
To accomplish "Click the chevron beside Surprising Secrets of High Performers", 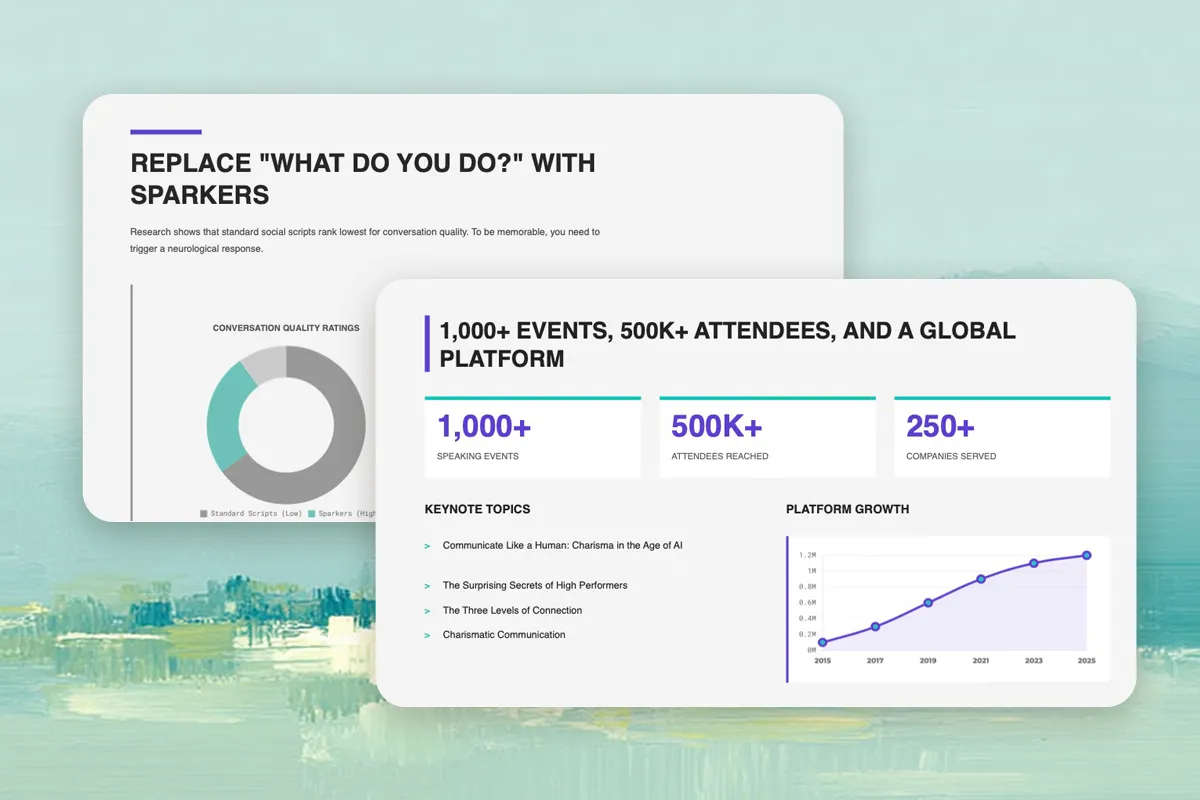I will [428, 586].
